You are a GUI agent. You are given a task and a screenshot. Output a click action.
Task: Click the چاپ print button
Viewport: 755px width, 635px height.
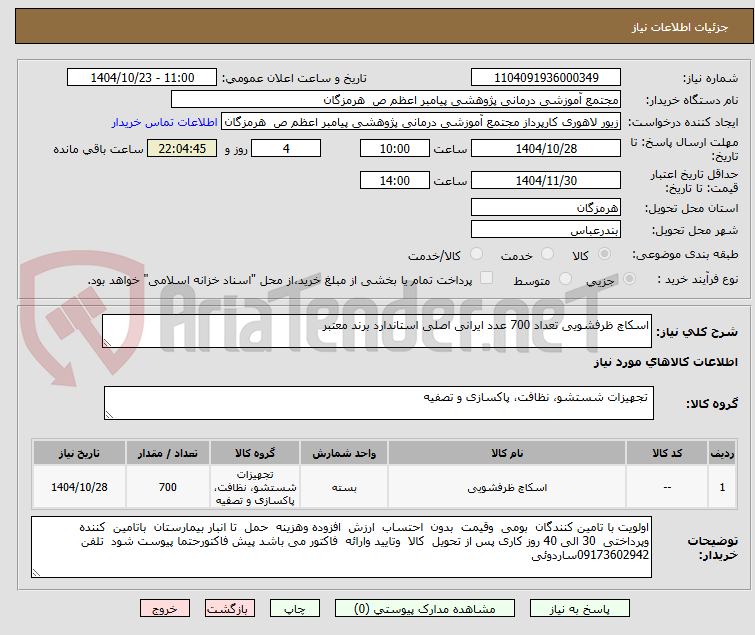coord(294,609)
